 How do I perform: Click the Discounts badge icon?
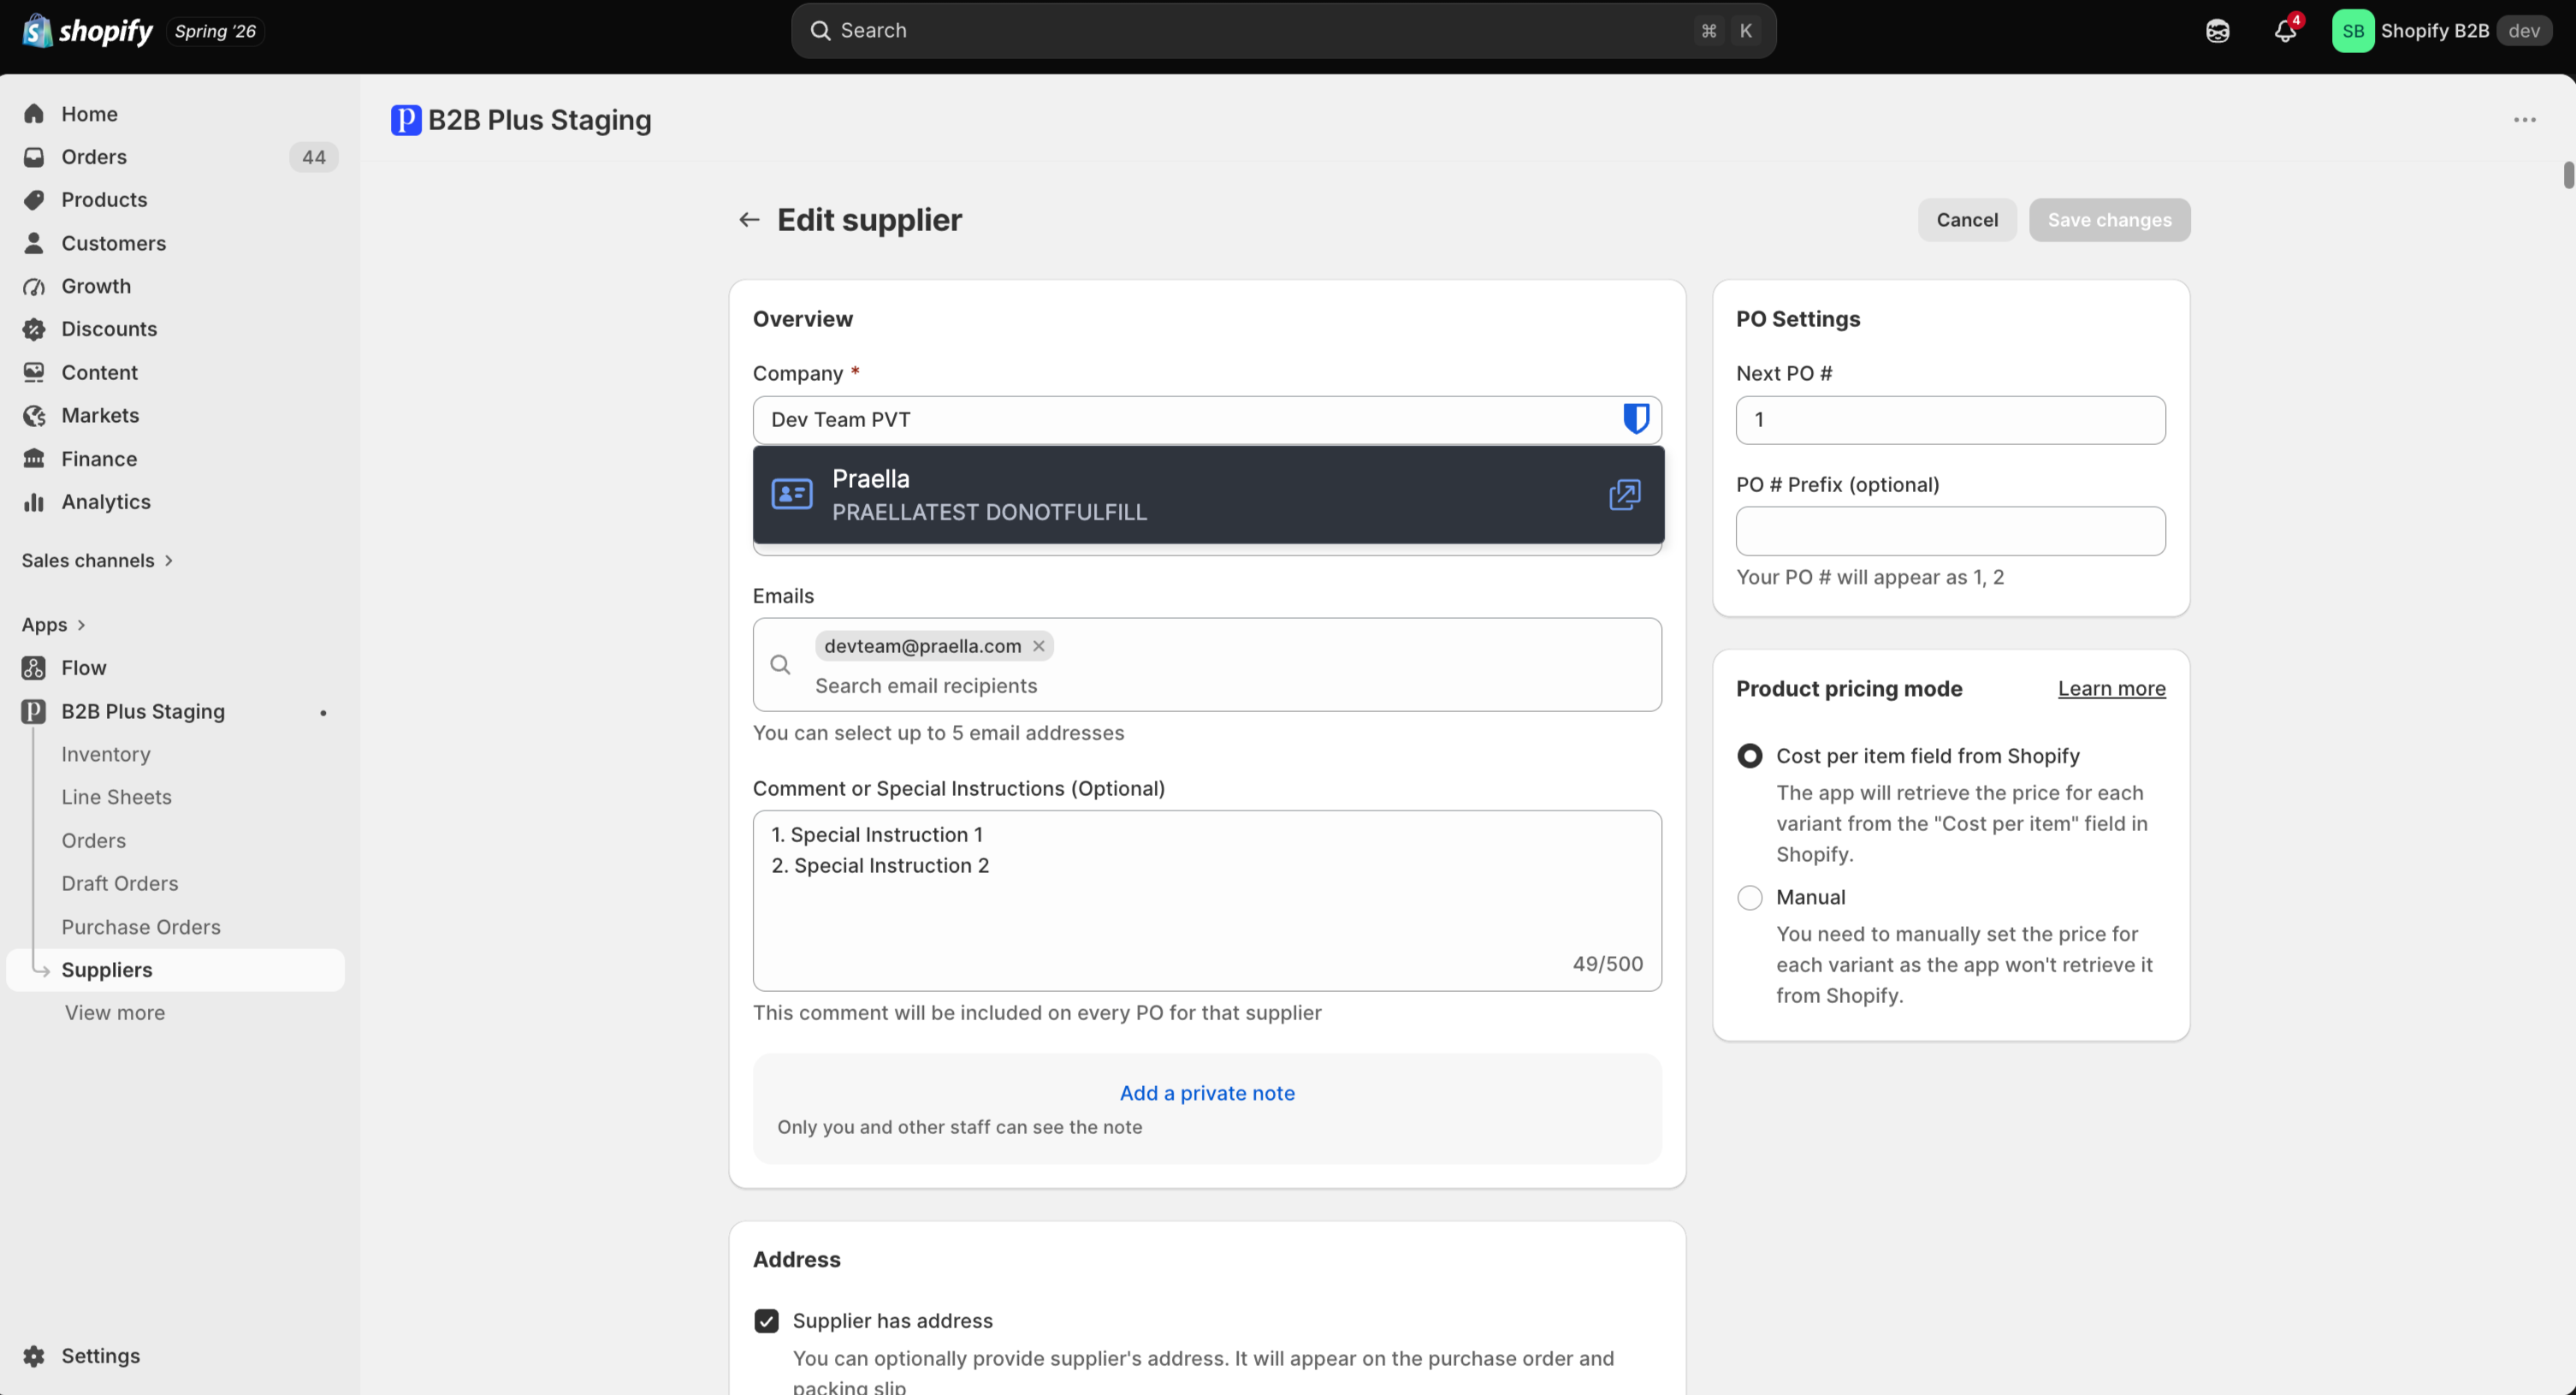click(x=34, y=329)
